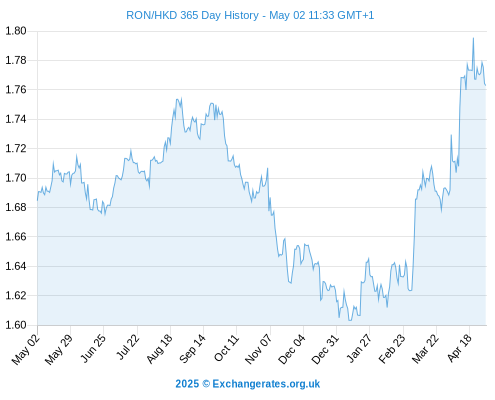Select the Dec 04 axis label
495x400 pixels.
click(x=291, y=349)
